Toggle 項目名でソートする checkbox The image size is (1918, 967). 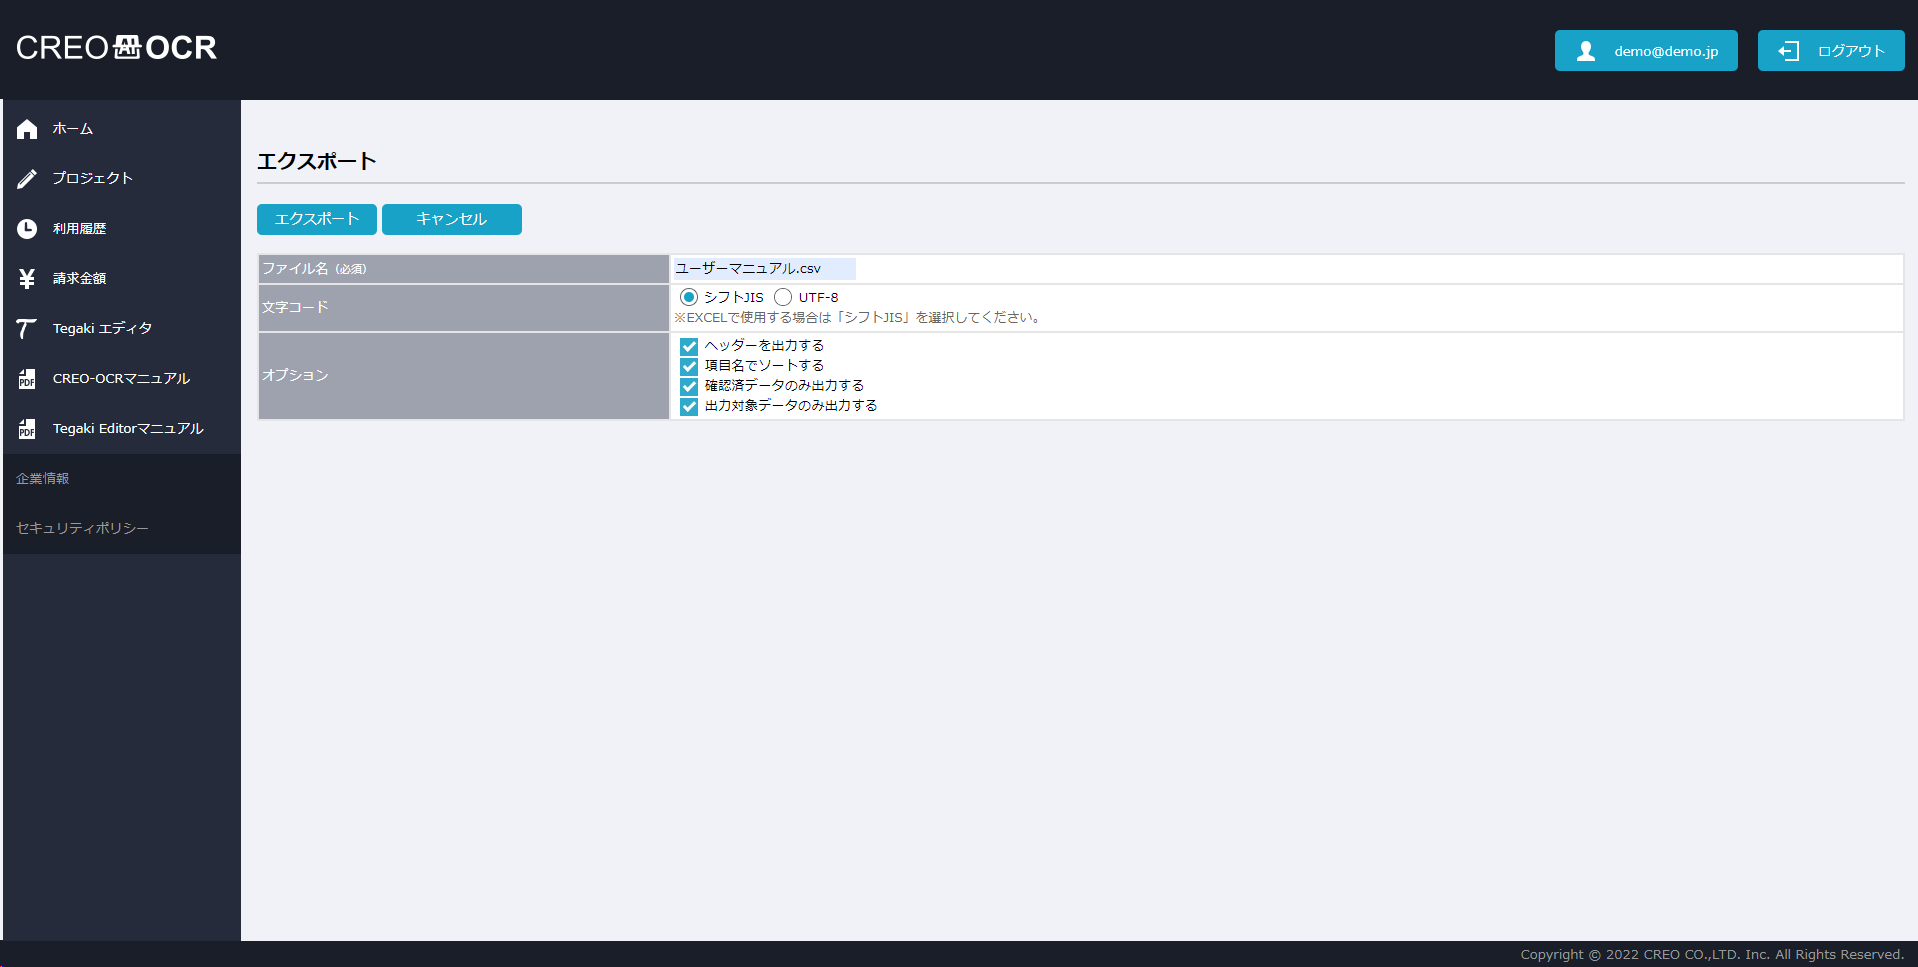pos(689,366)
